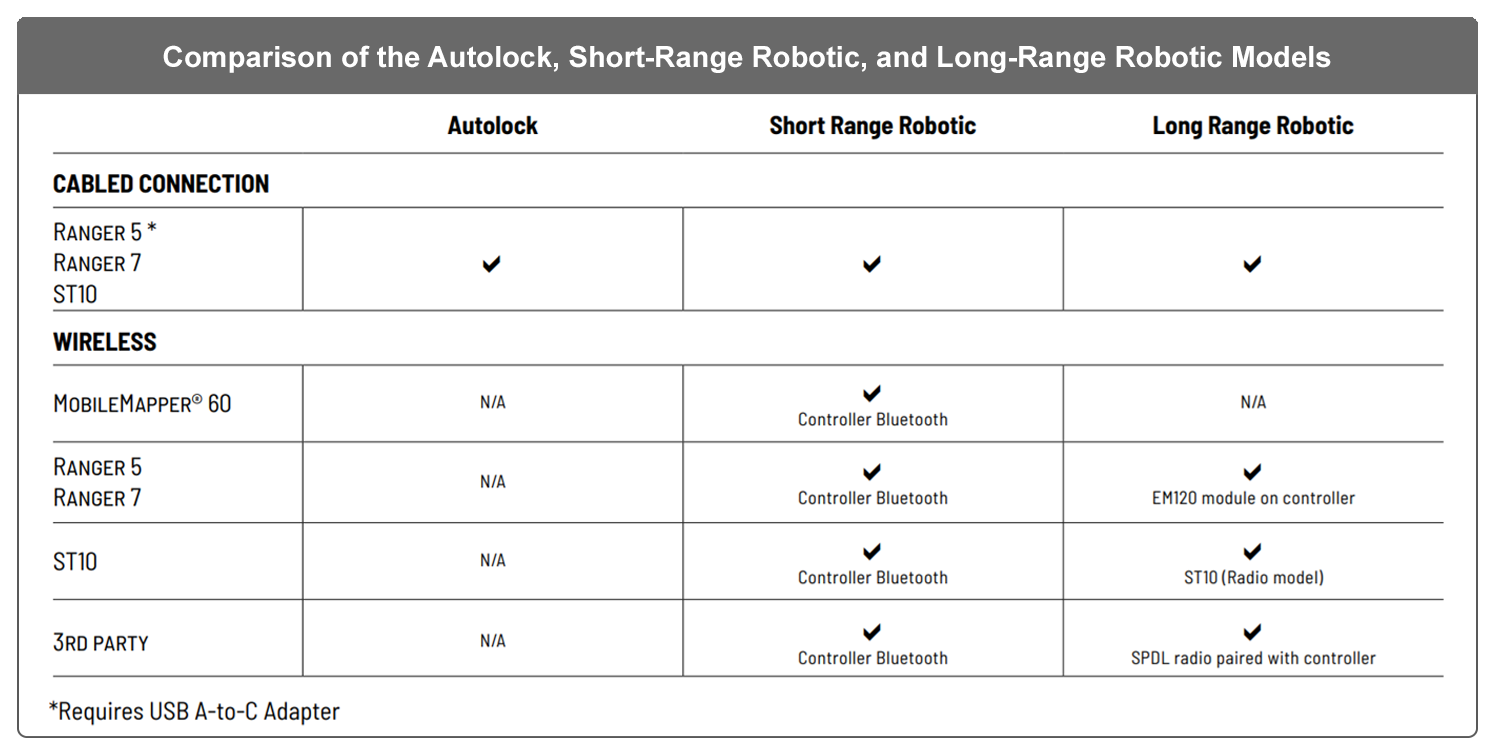Screen dimensions: 1500x755
Task: Click the CABLED CONNECTION section heading
Action: [x=161, y=184]
